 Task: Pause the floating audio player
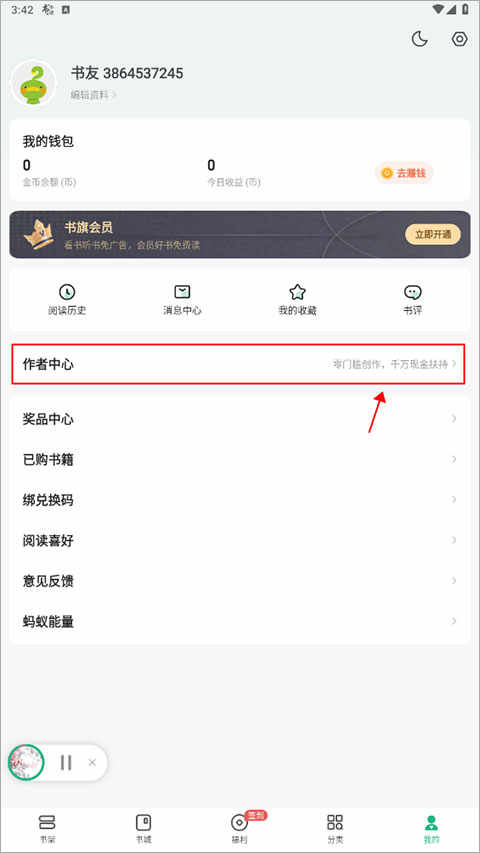66,763
